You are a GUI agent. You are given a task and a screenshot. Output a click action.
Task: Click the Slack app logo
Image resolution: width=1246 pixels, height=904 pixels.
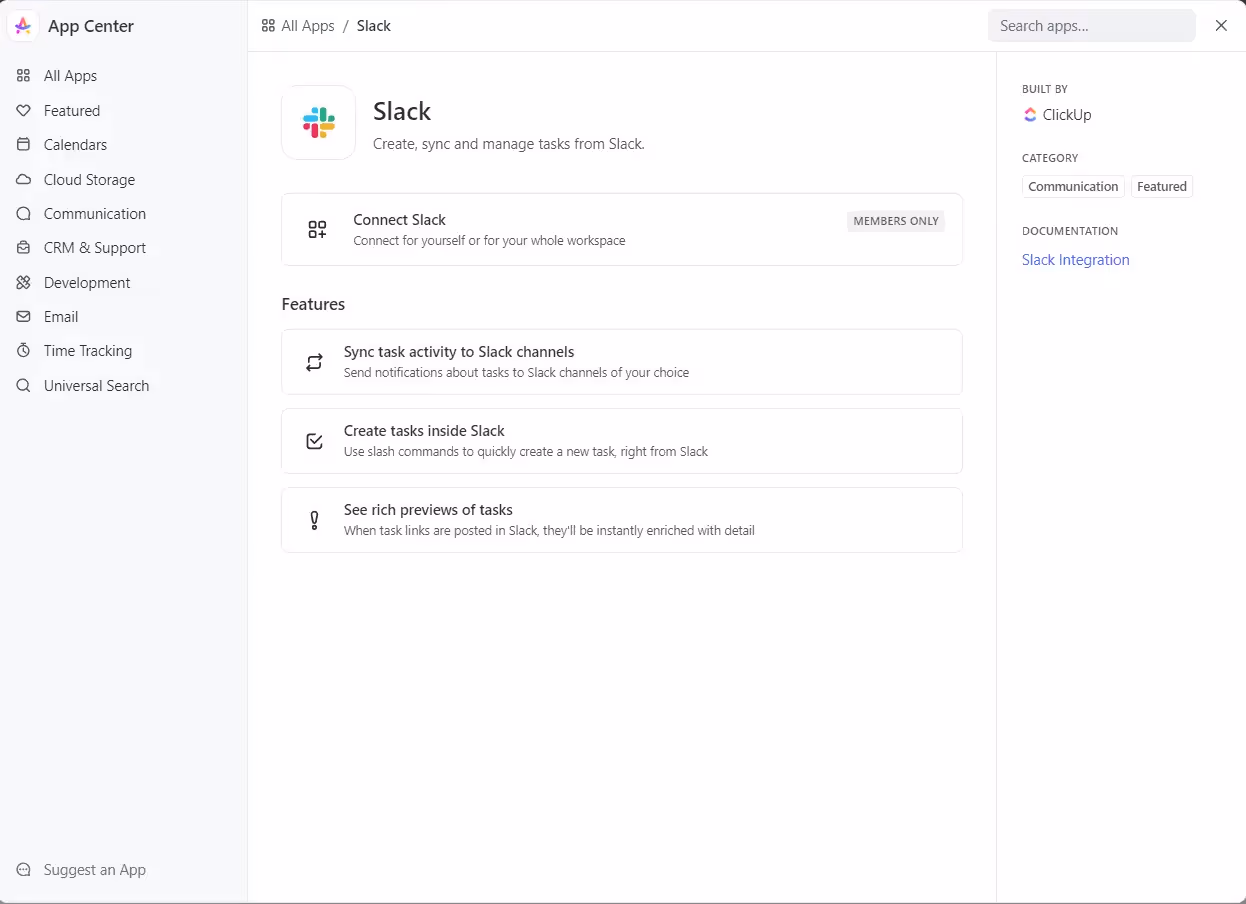click(318, 122)
